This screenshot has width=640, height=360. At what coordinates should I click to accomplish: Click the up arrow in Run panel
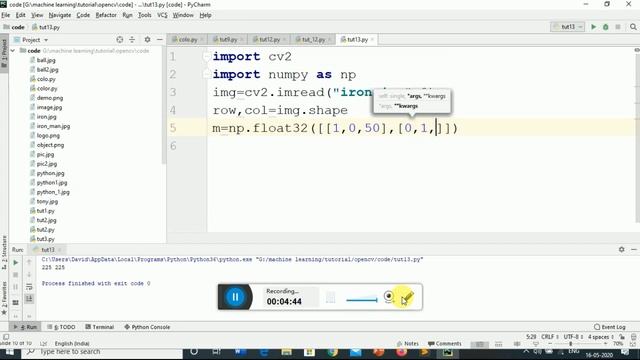(x=29, y=262)
